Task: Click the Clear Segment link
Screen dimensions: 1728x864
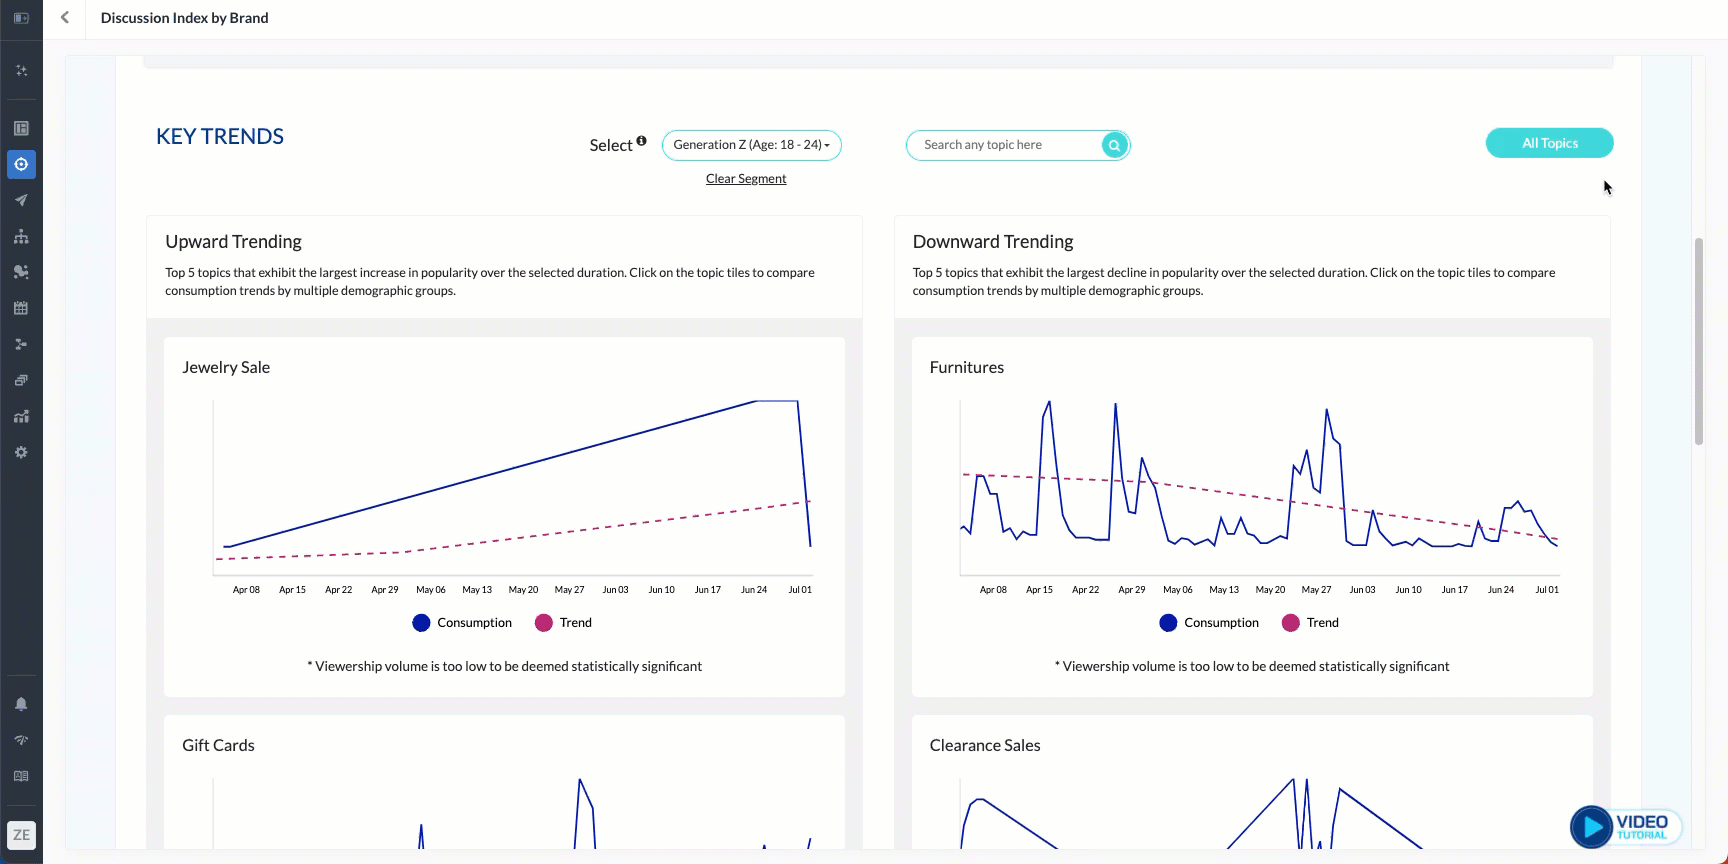Action: click(x=746, y=179)
